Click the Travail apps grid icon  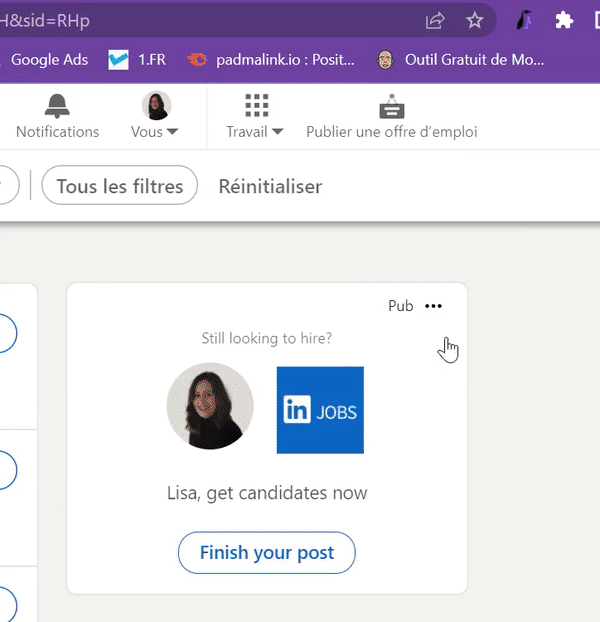coord(257,106)
